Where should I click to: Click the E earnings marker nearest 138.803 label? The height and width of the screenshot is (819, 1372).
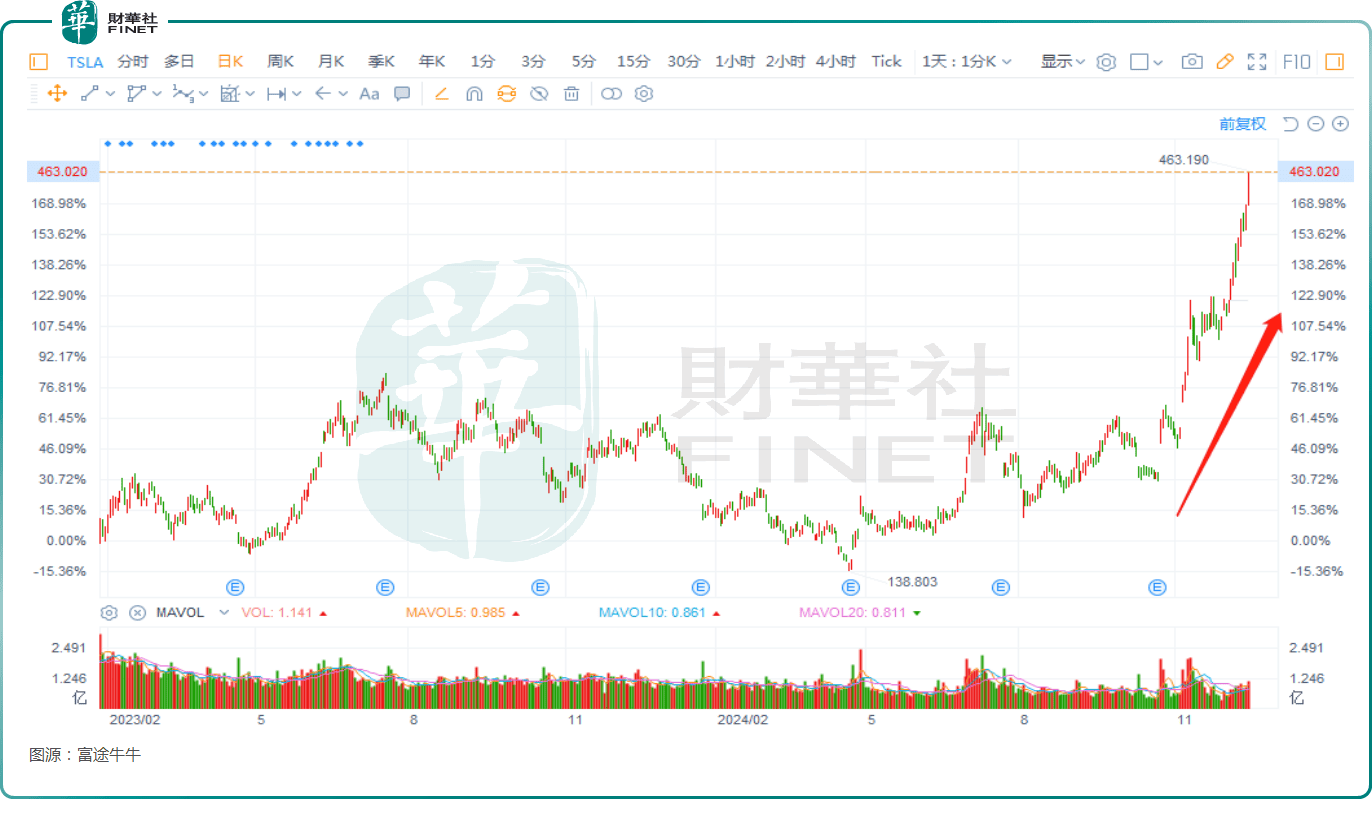click(x=850, y=587)
